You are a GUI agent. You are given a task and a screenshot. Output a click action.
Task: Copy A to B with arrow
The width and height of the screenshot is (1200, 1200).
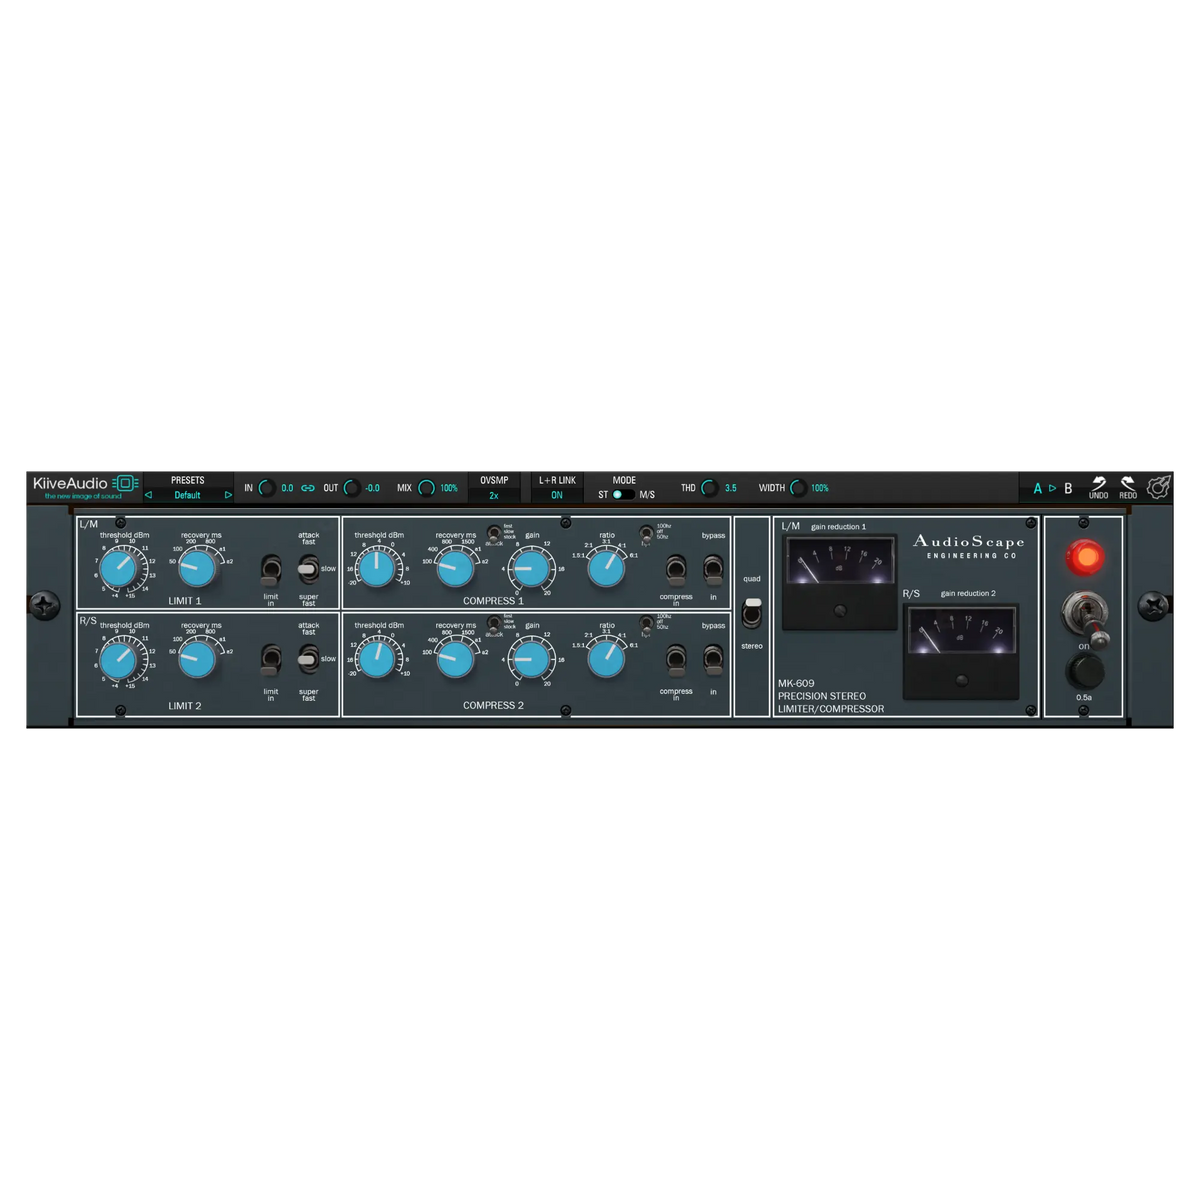tap(1052, 488)
